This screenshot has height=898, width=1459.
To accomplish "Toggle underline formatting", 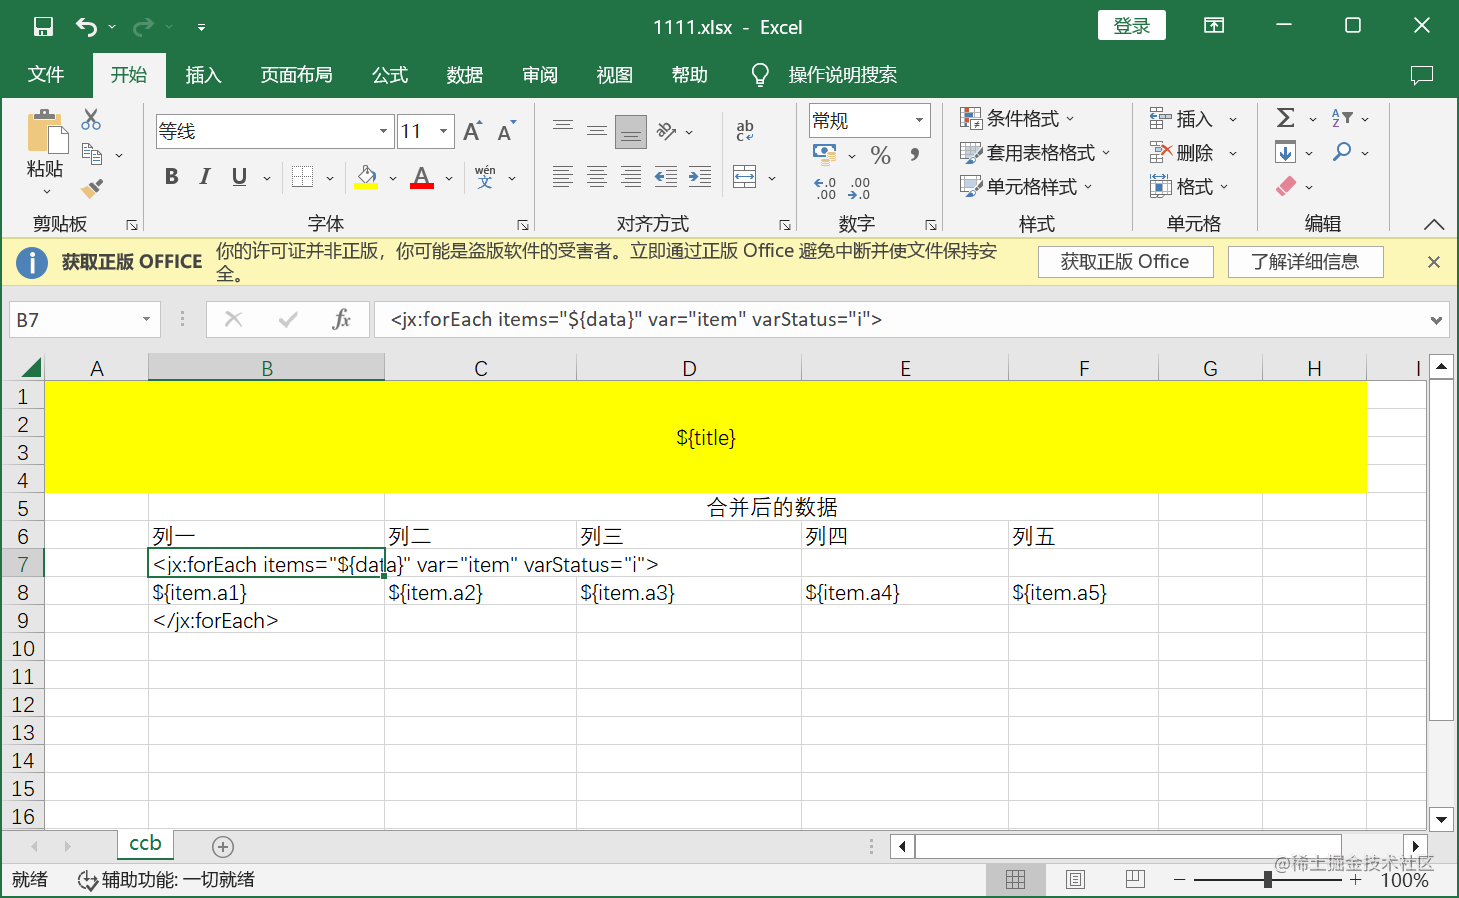I will [237, 176].
